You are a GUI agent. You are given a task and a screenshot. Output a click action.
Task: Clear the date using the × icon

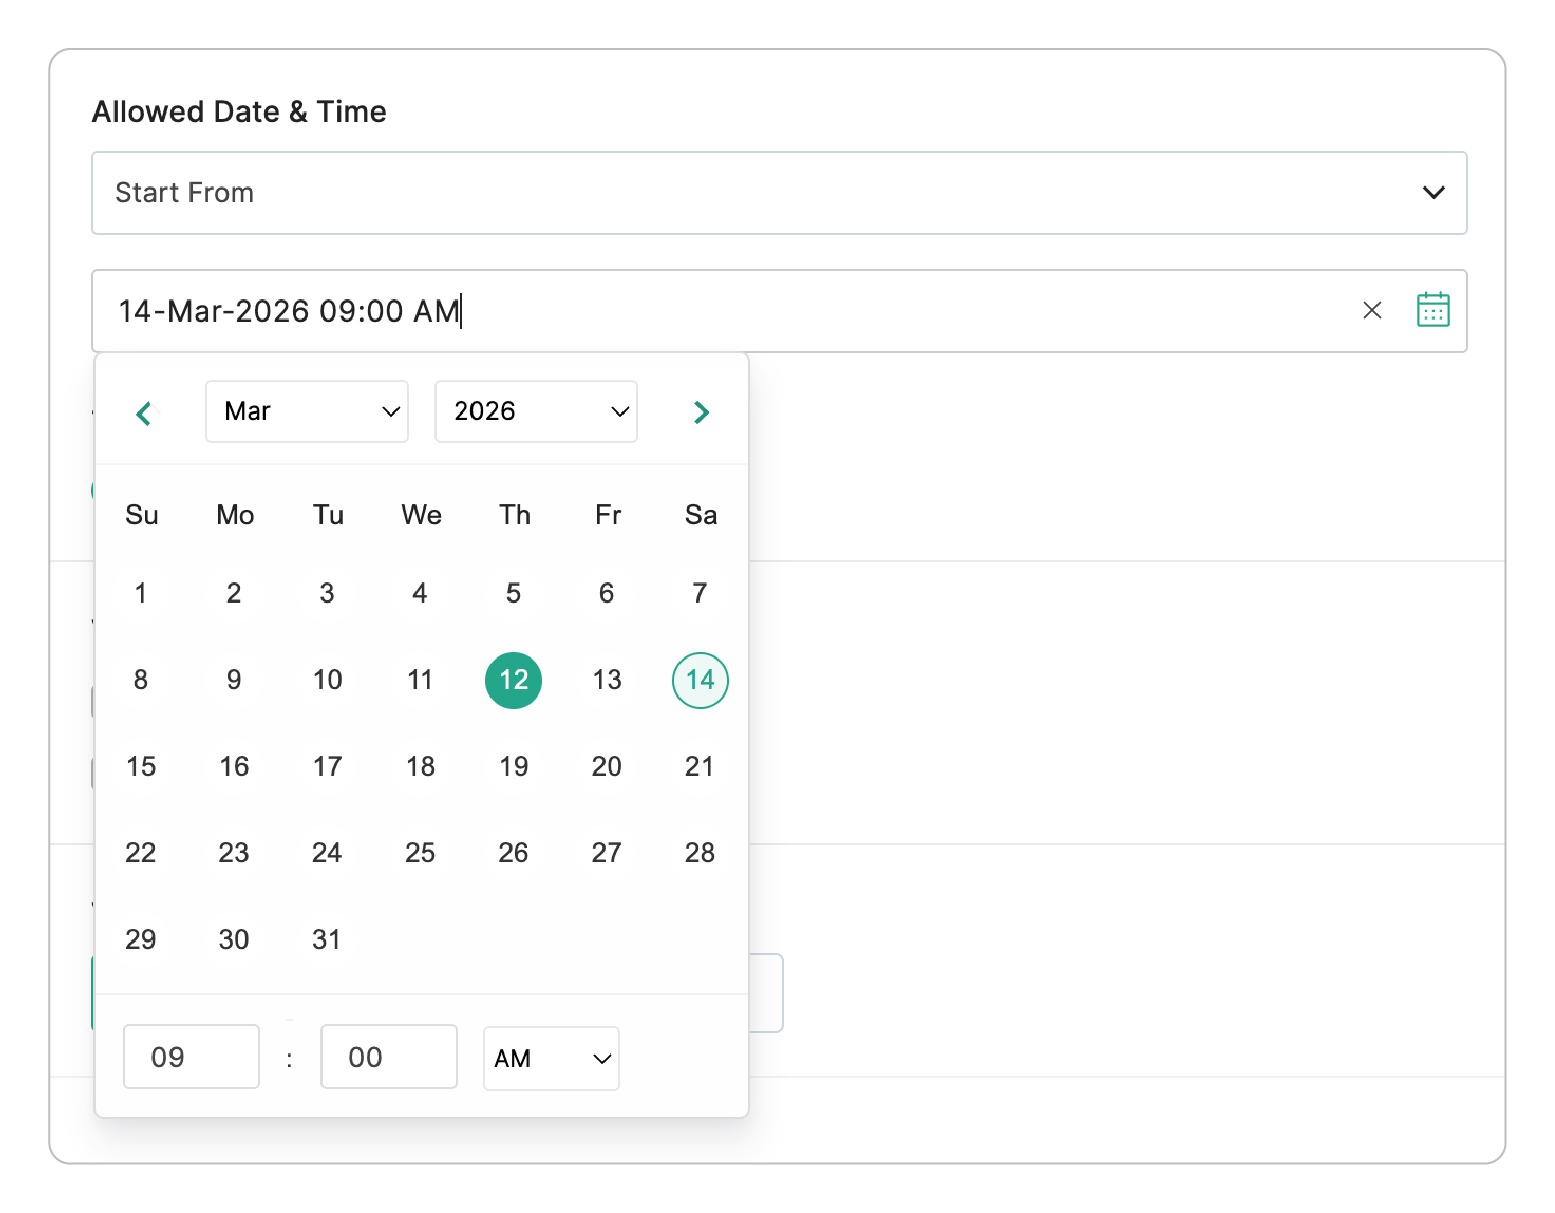tap(1371, 310)
